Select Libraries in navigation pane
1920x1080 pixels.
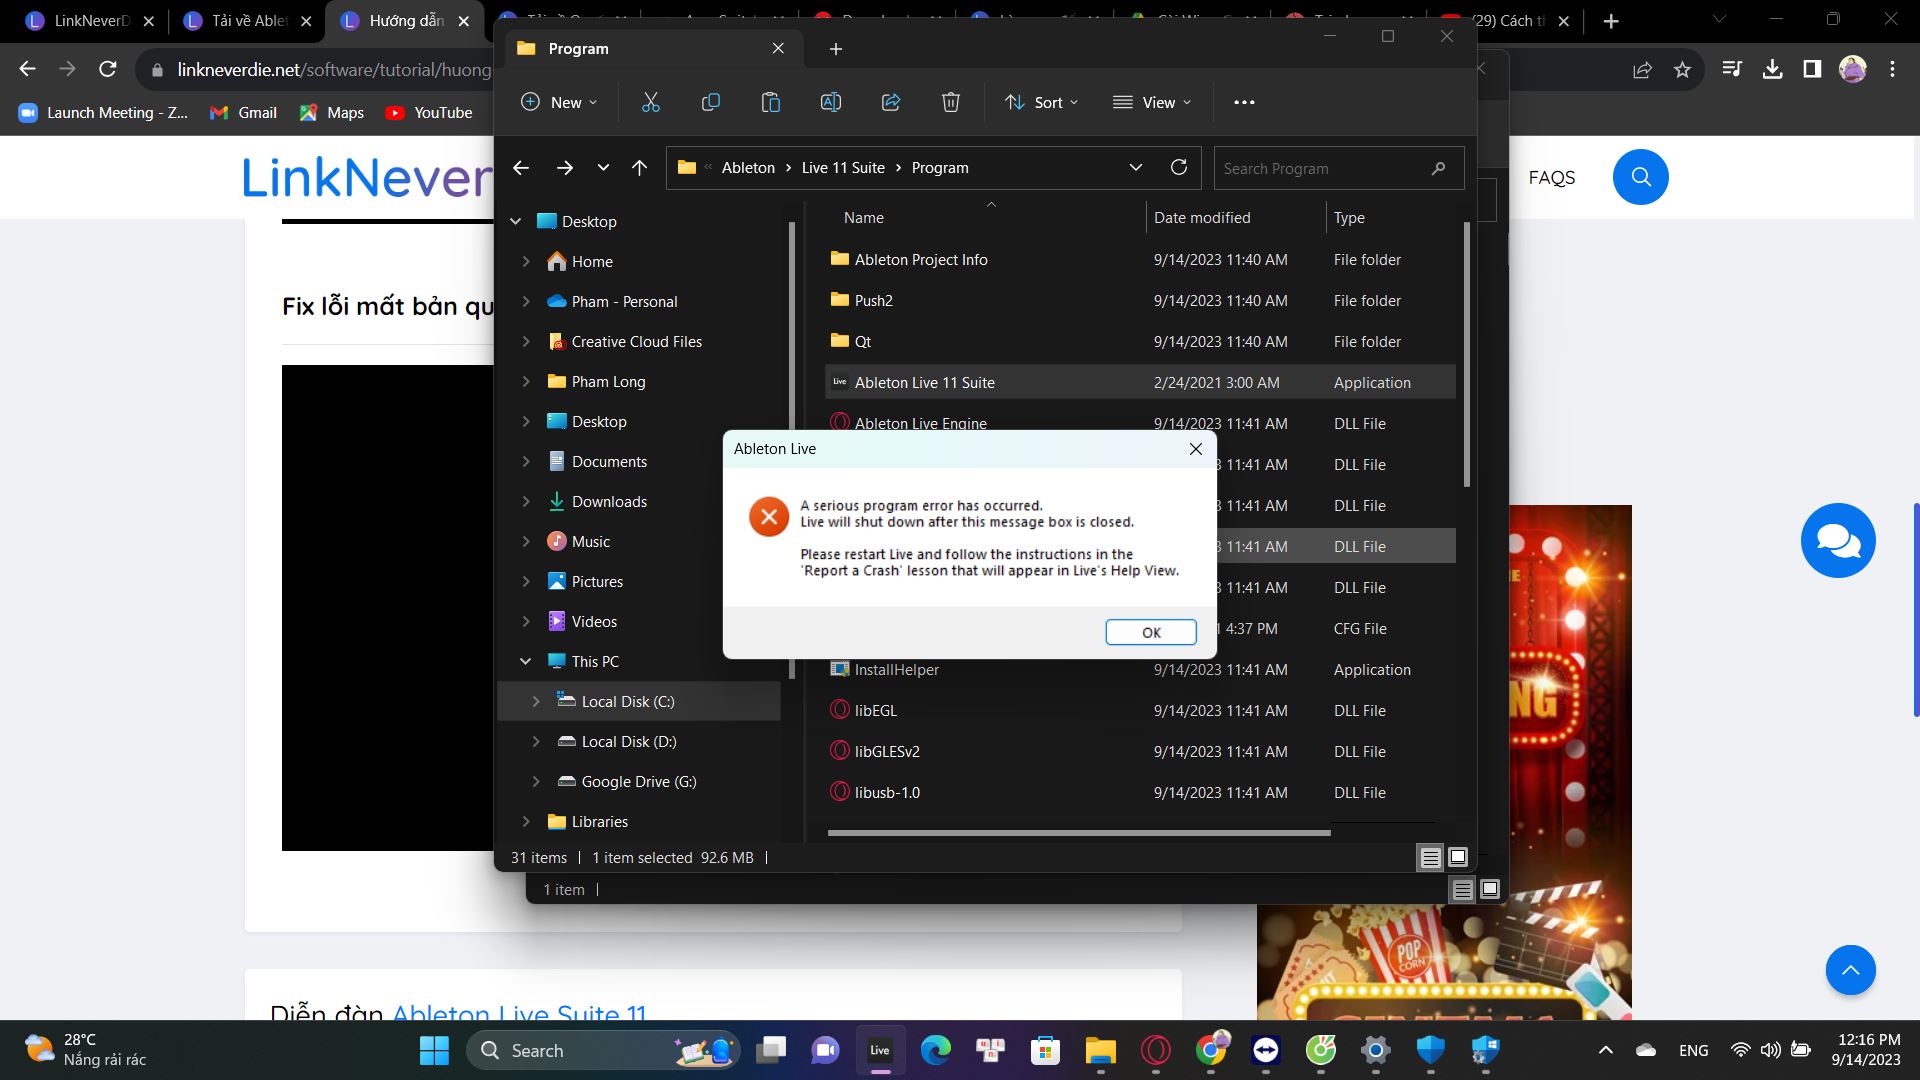pyautogui.click(x=599, y=822)
